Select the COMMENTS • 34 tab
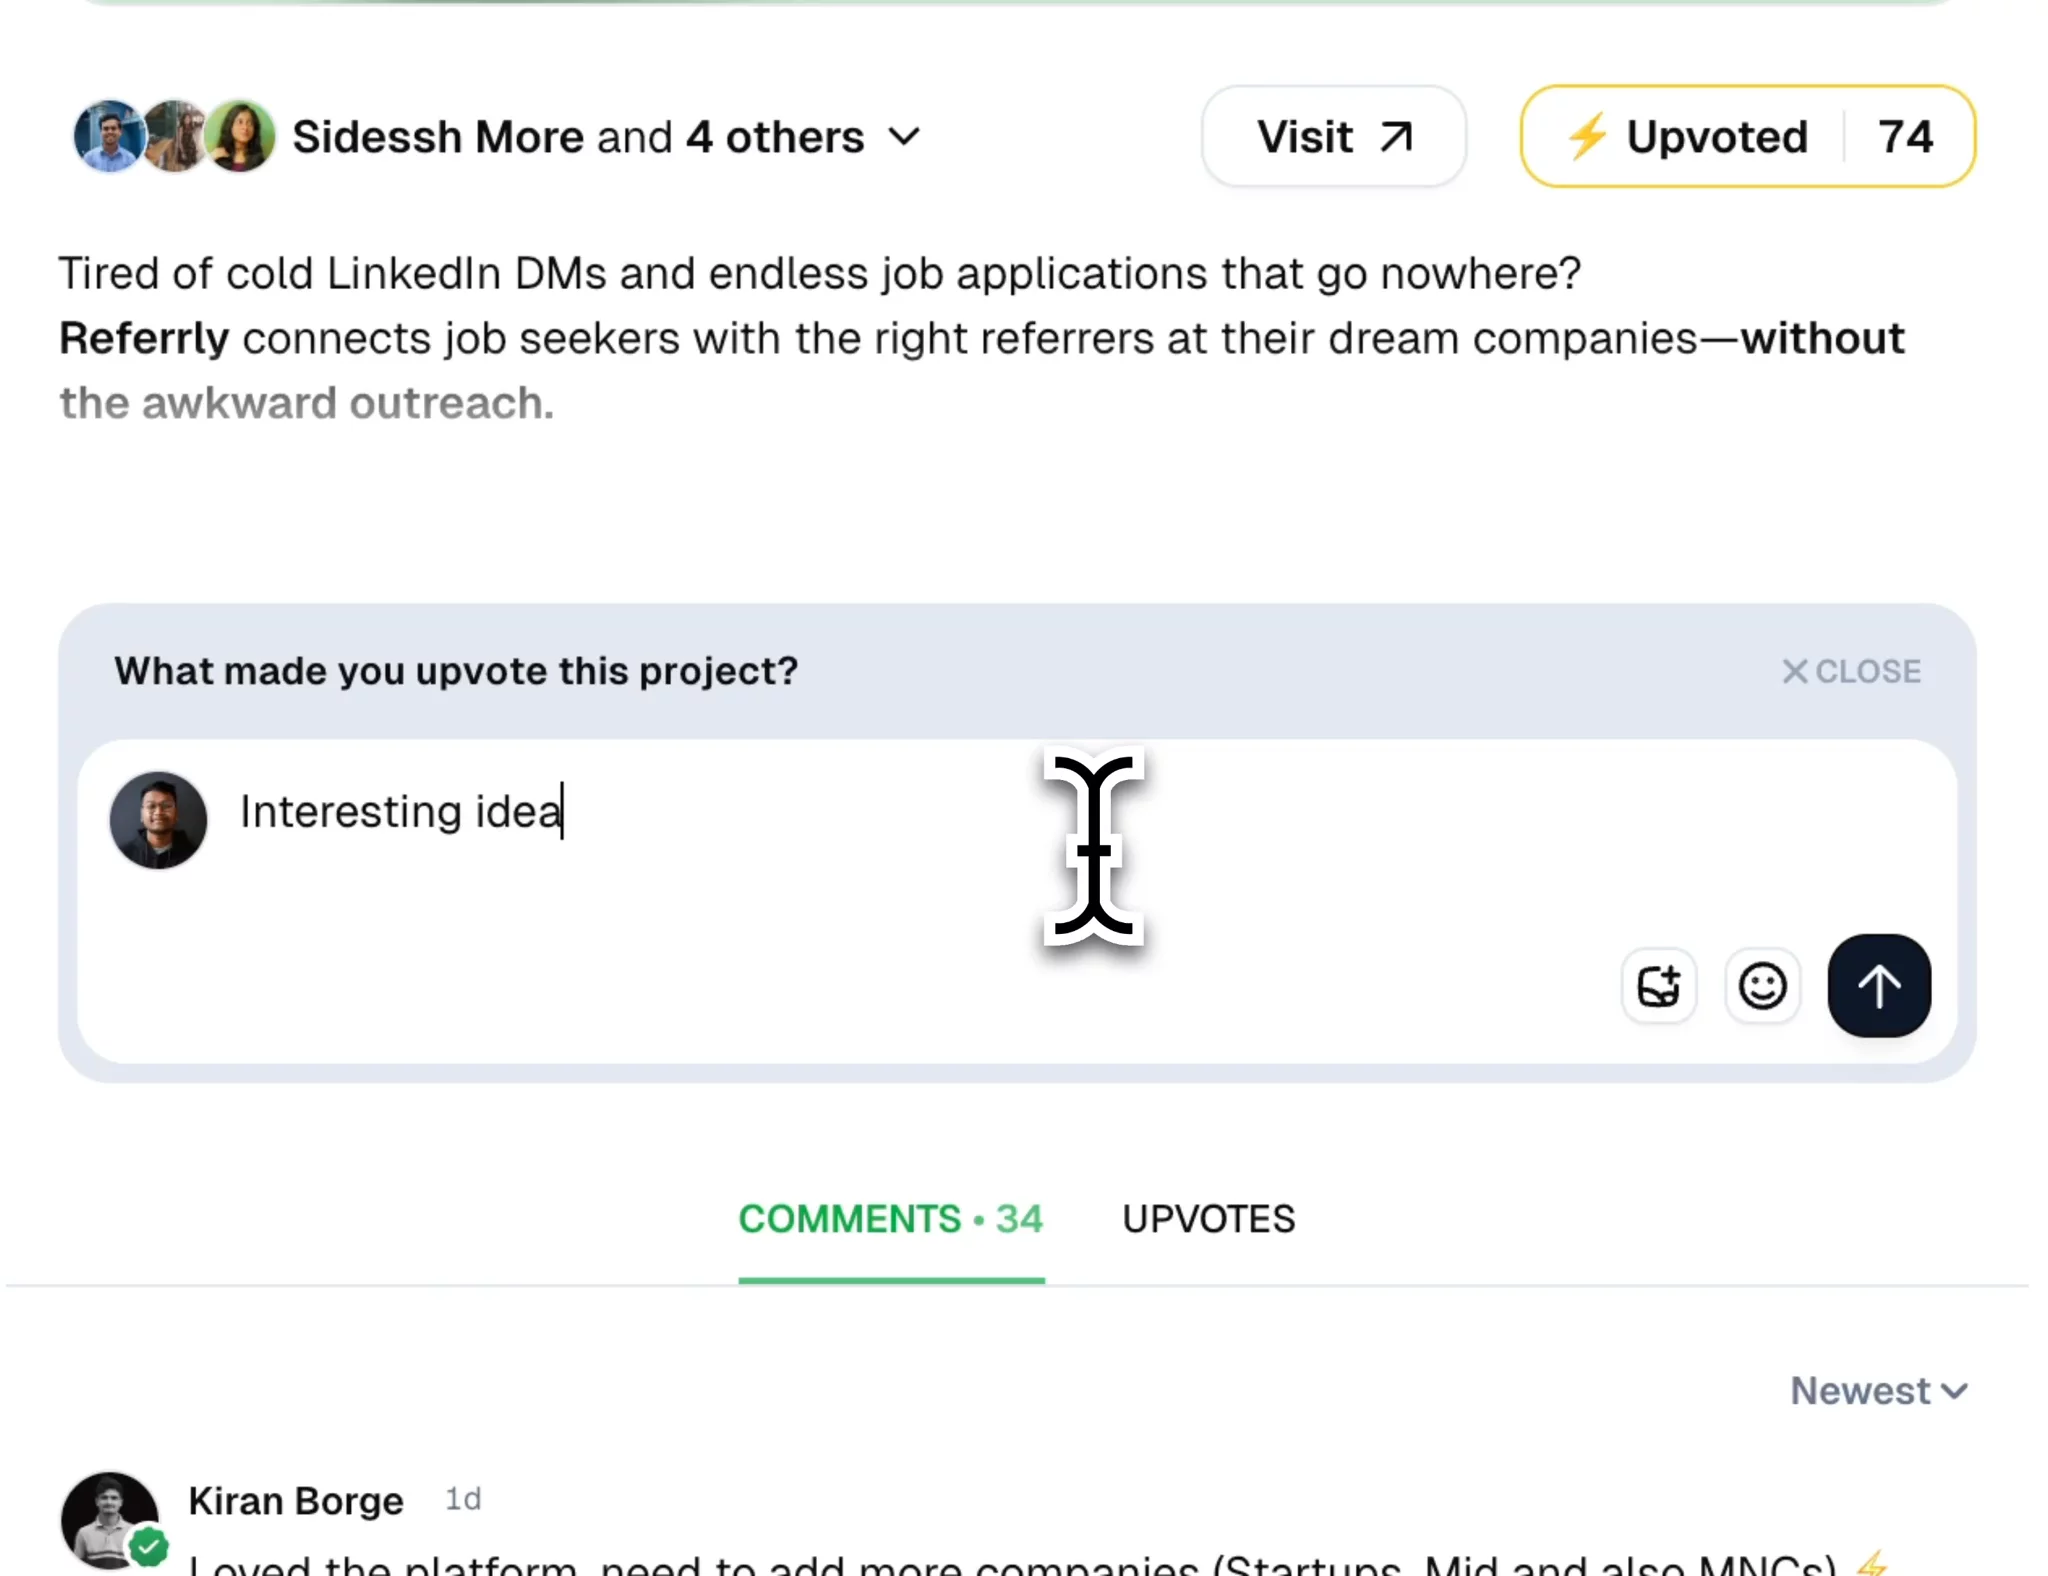 click(891, 1219)
